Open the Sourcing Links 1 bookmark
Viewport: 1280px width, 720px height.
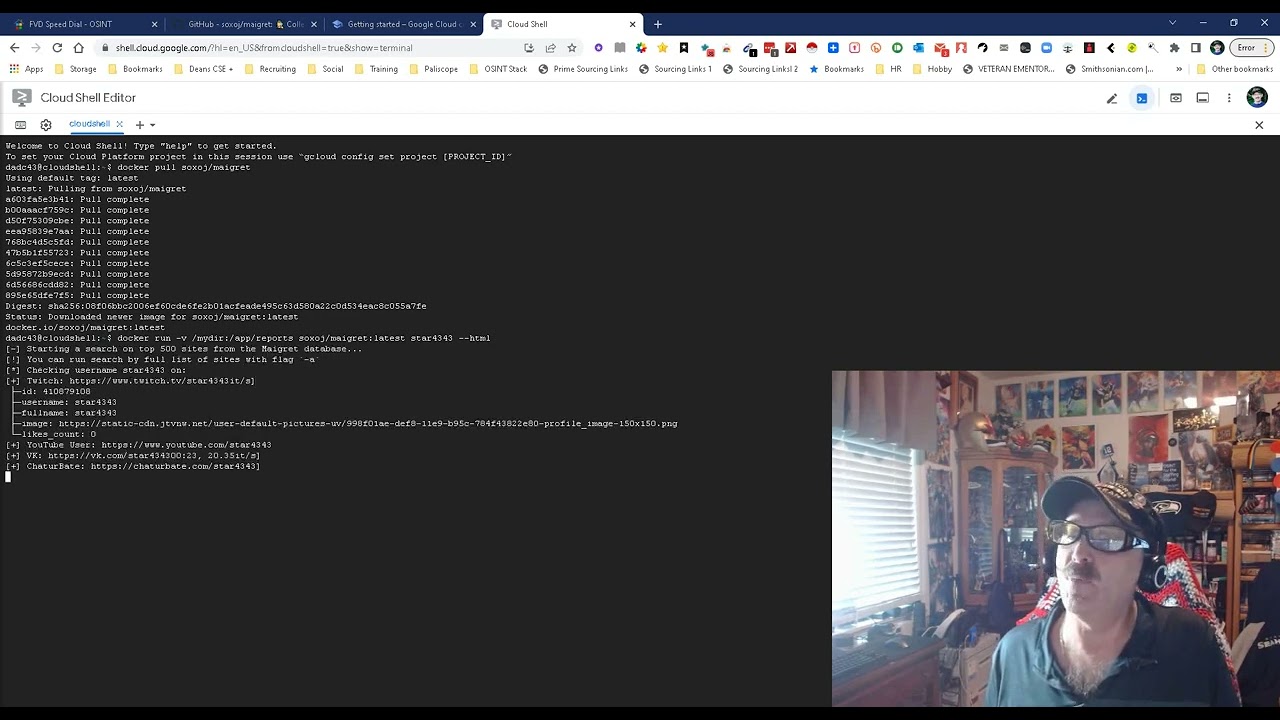pos(675,69)
